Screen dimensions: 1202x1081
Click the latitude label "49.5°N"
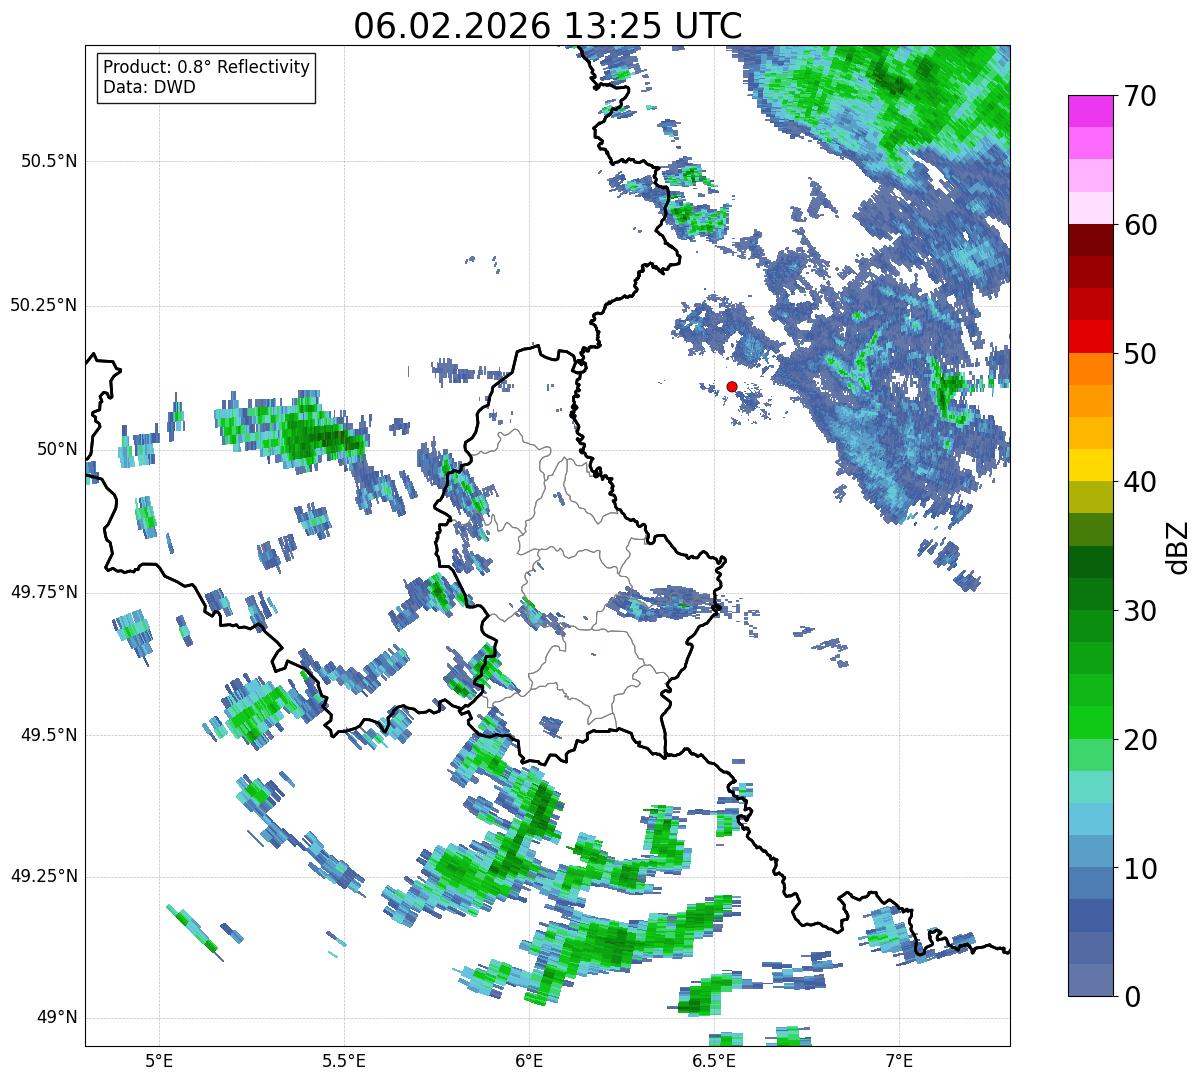pyautogui.click(x=49, y=735)
